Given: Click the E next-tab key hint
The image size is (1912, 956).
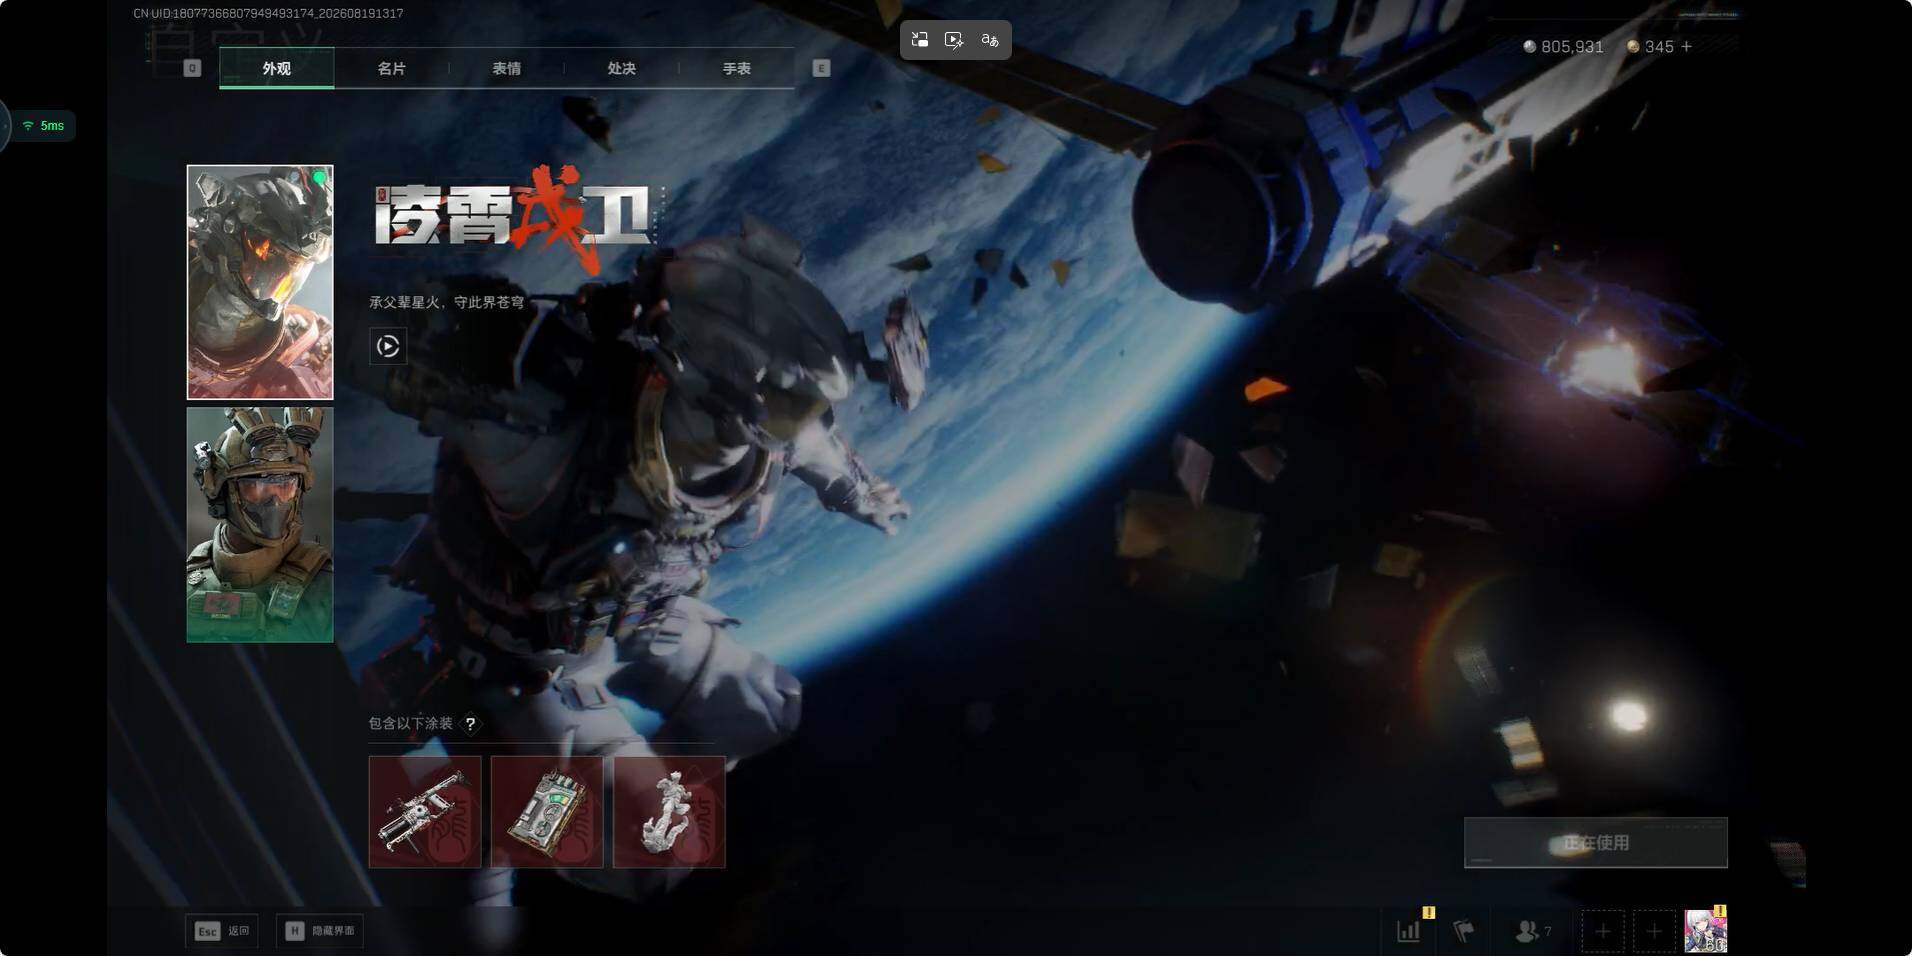Looking at the screenshot, I should coord(821,68).
